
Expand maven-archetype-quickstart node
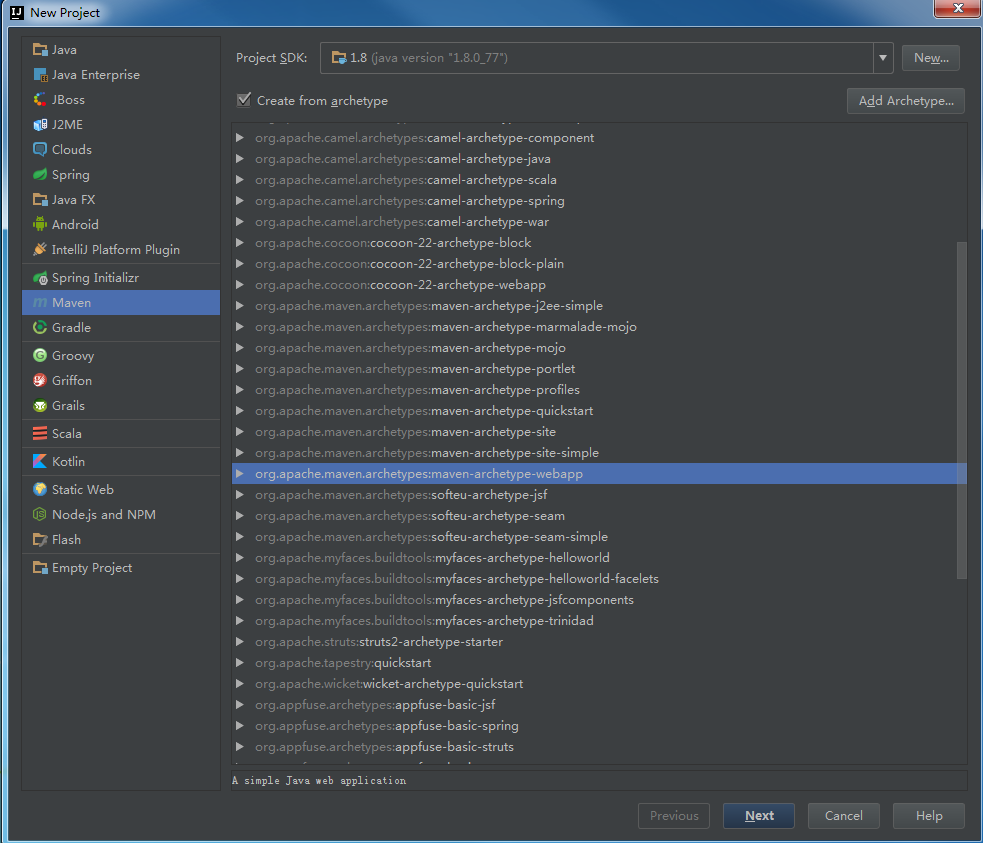239,411
